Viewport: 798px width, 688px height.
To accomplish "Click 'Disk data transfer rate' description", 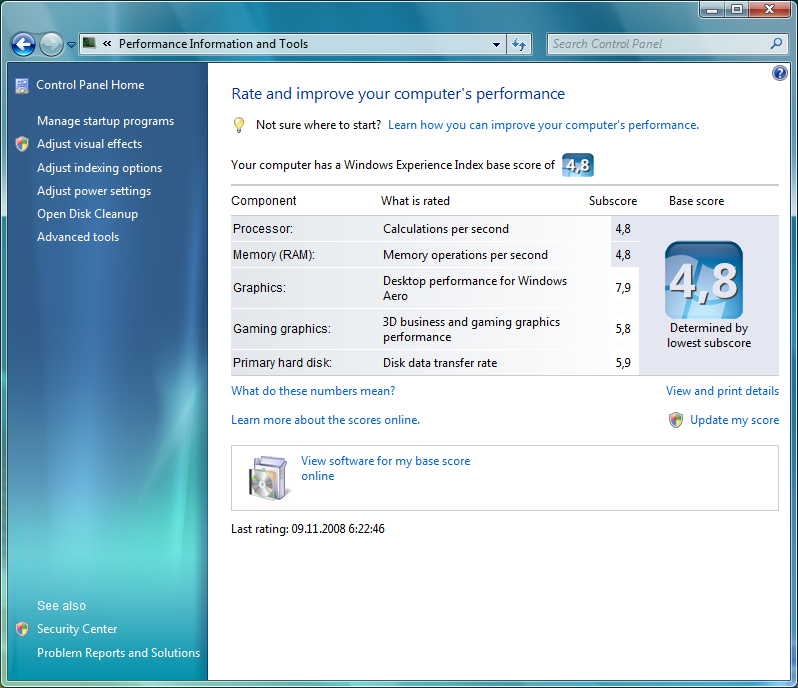I will coord(440,363).
